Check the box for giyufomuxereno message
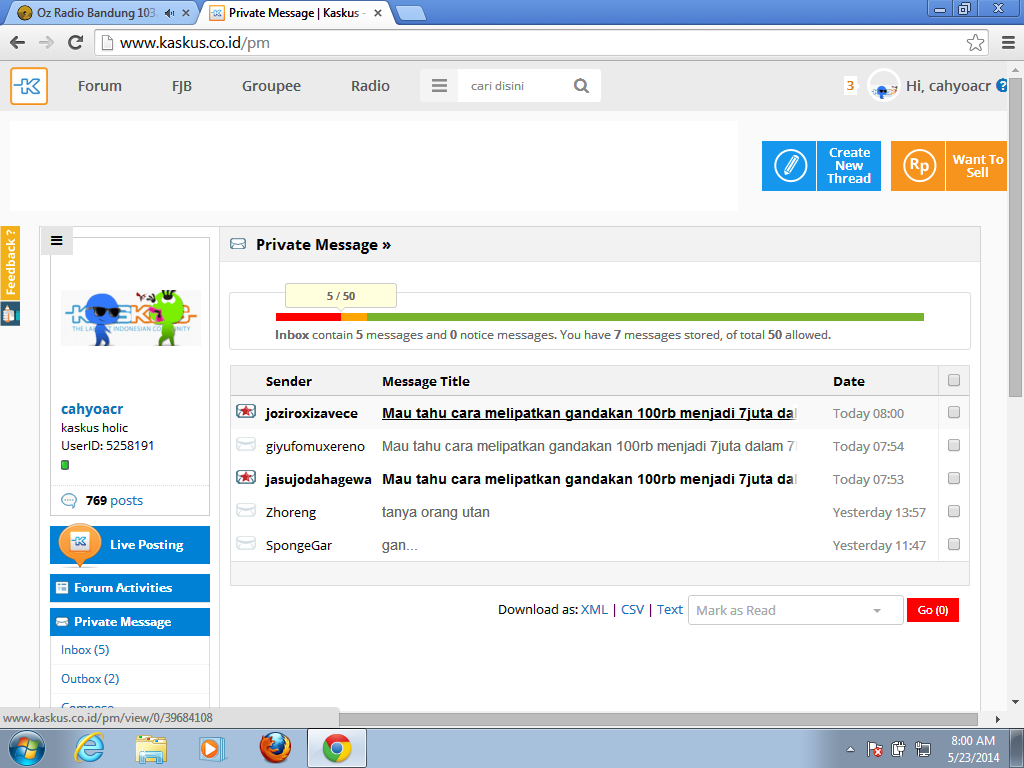This screenshot has height=768, width=1024. click(x=953, y=445)
